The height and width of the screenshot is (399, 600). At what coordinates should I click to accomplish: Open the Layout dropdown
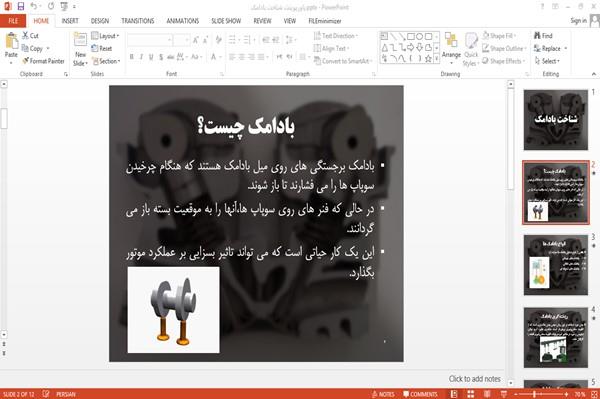105,36
